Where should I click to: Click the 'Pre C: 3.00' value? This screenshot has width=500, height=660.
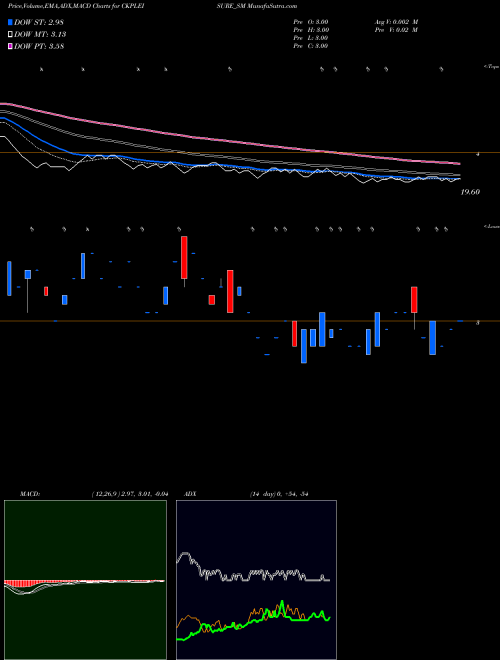311,46
